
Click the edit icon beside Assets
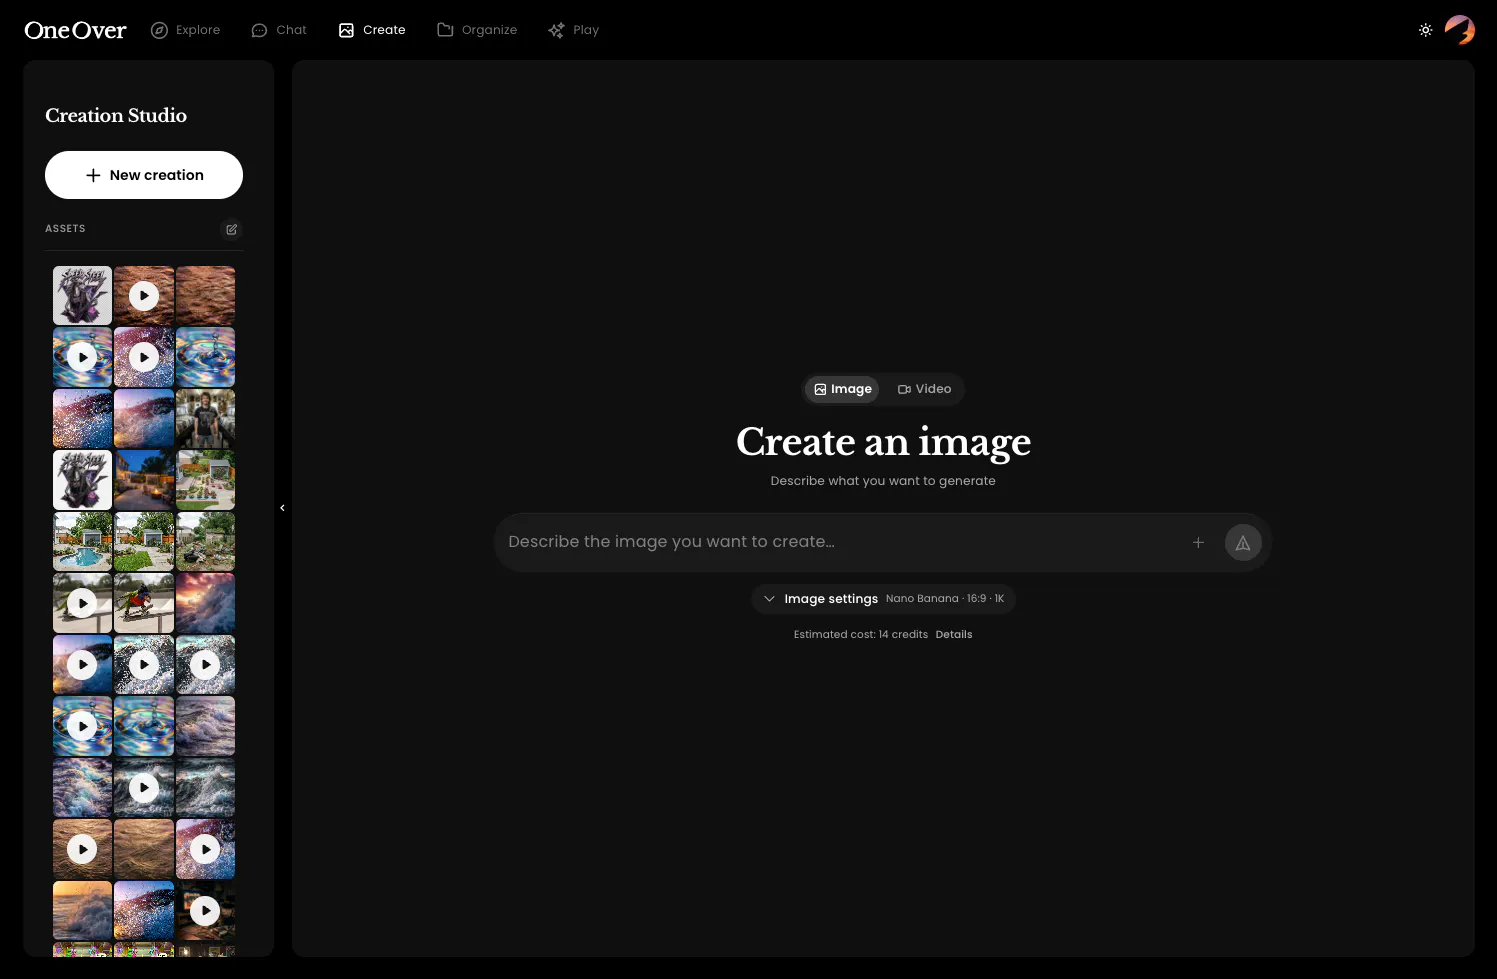[x=231, y=229]
